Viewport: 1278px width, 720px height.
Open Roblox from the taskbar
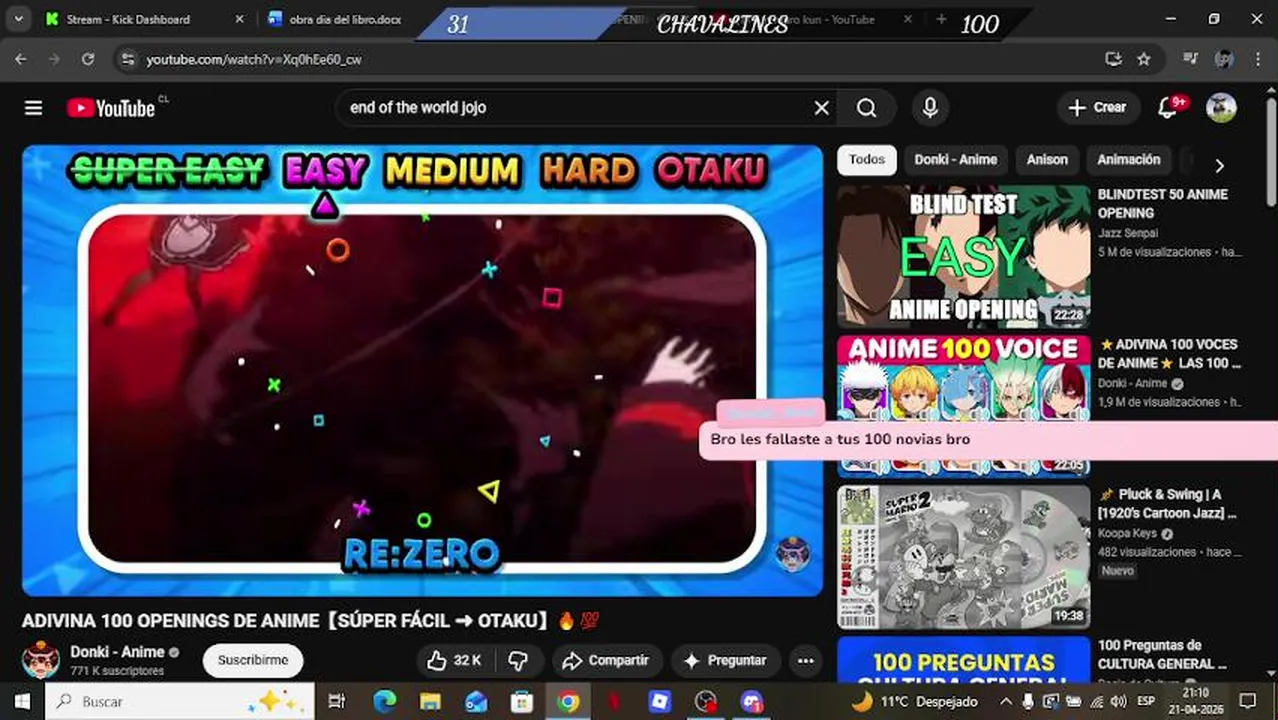(x=660, y=702)
